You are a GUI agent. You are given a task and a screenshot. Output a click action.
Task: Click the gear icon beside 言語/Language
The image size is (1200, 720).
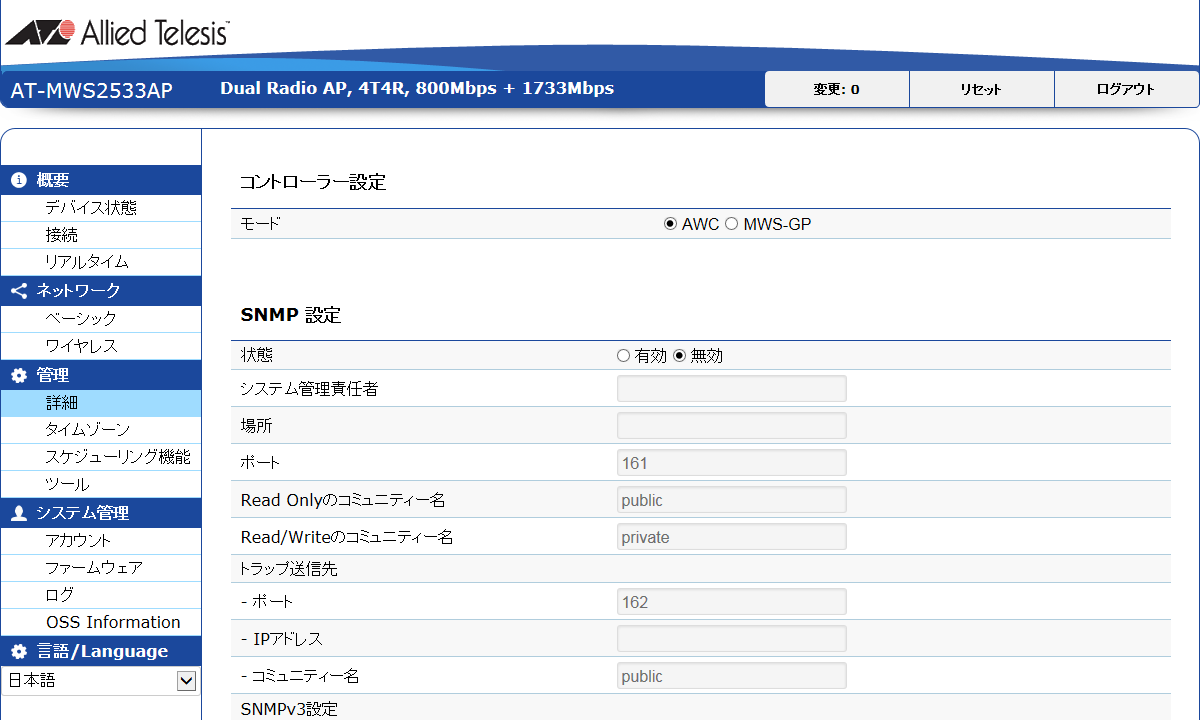click(18, 652)
